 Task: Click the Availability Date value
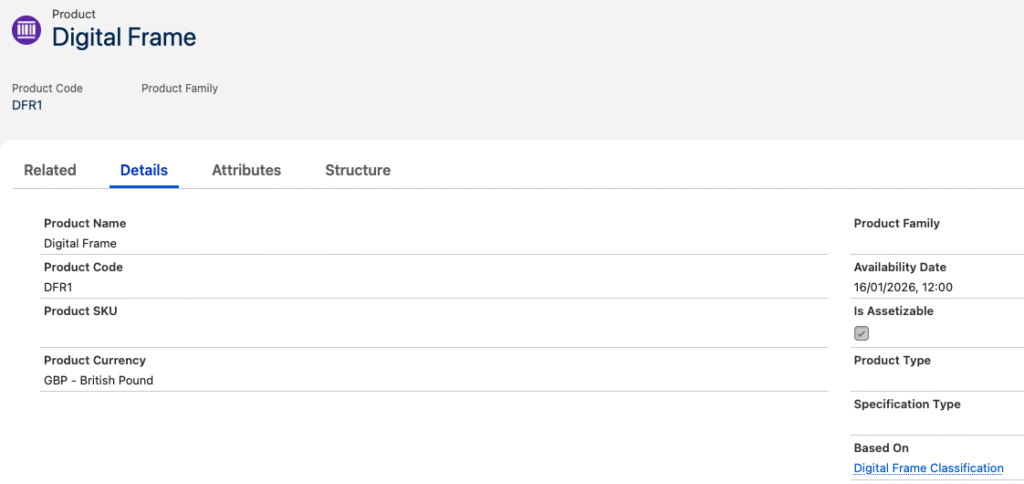pos(903,287)
